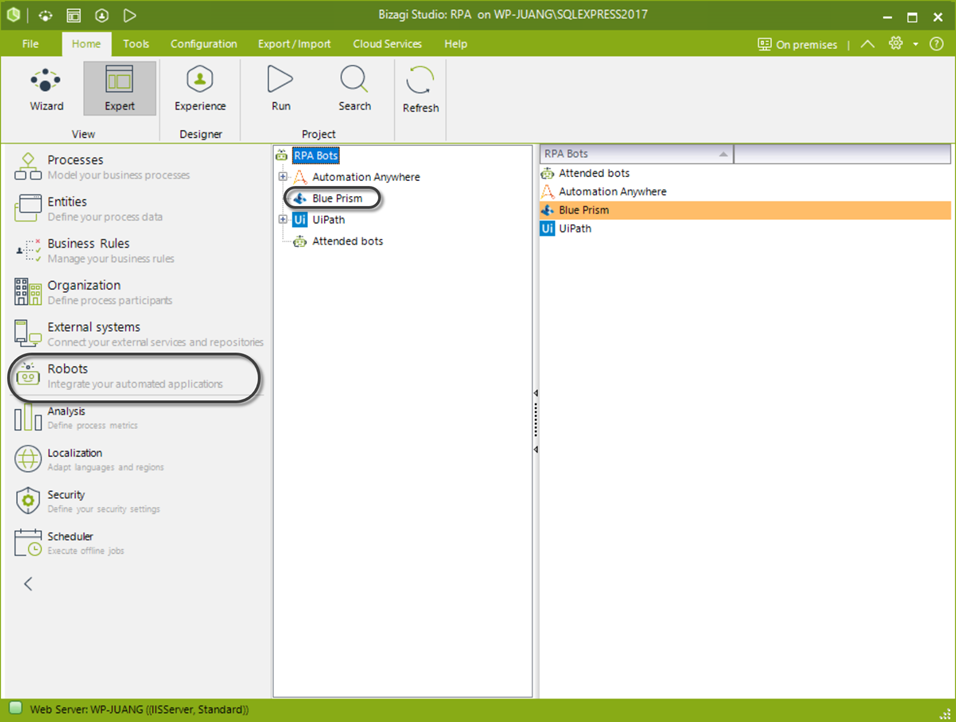
Task: Open the Tools tab
Action: click(136, 44)
